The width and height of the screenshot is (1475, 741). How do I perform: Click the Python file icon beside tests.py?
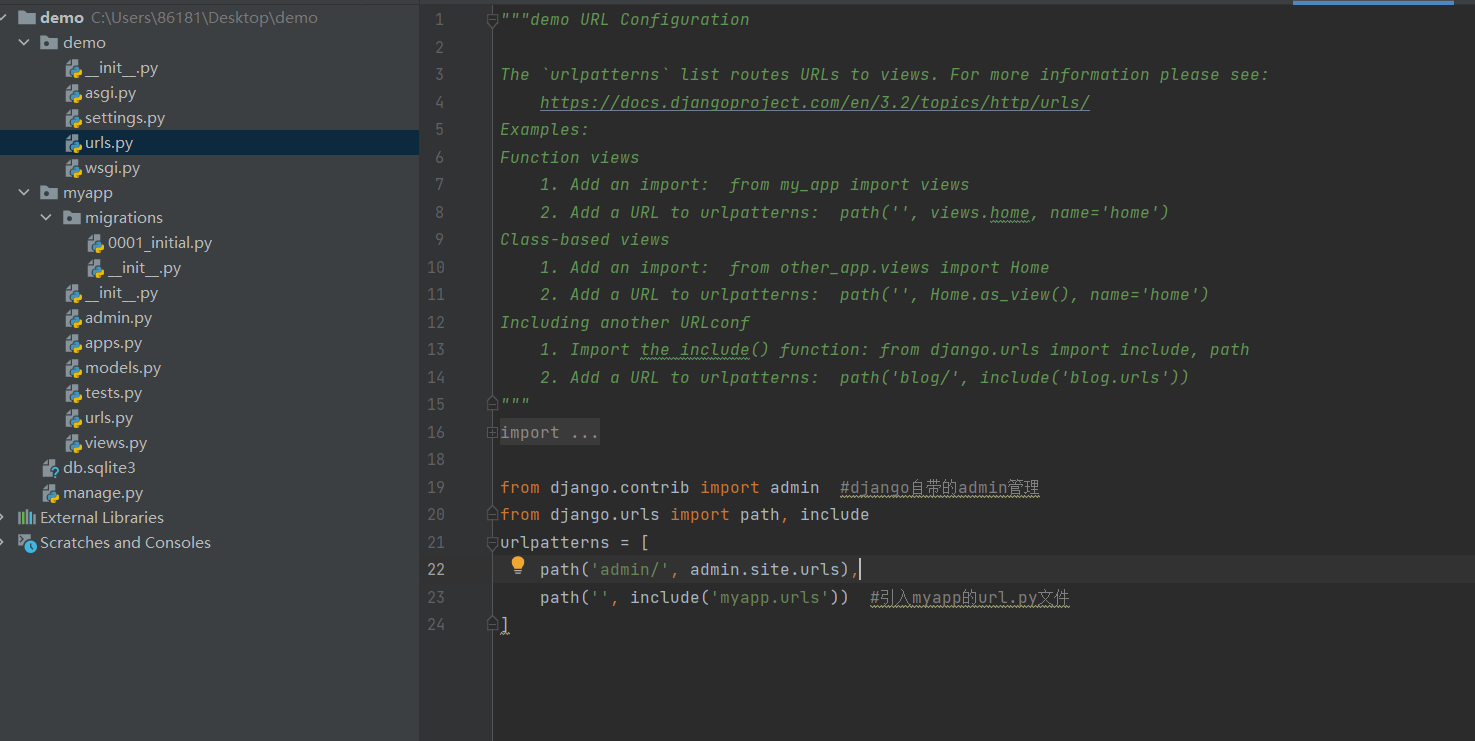pos(73,393)
